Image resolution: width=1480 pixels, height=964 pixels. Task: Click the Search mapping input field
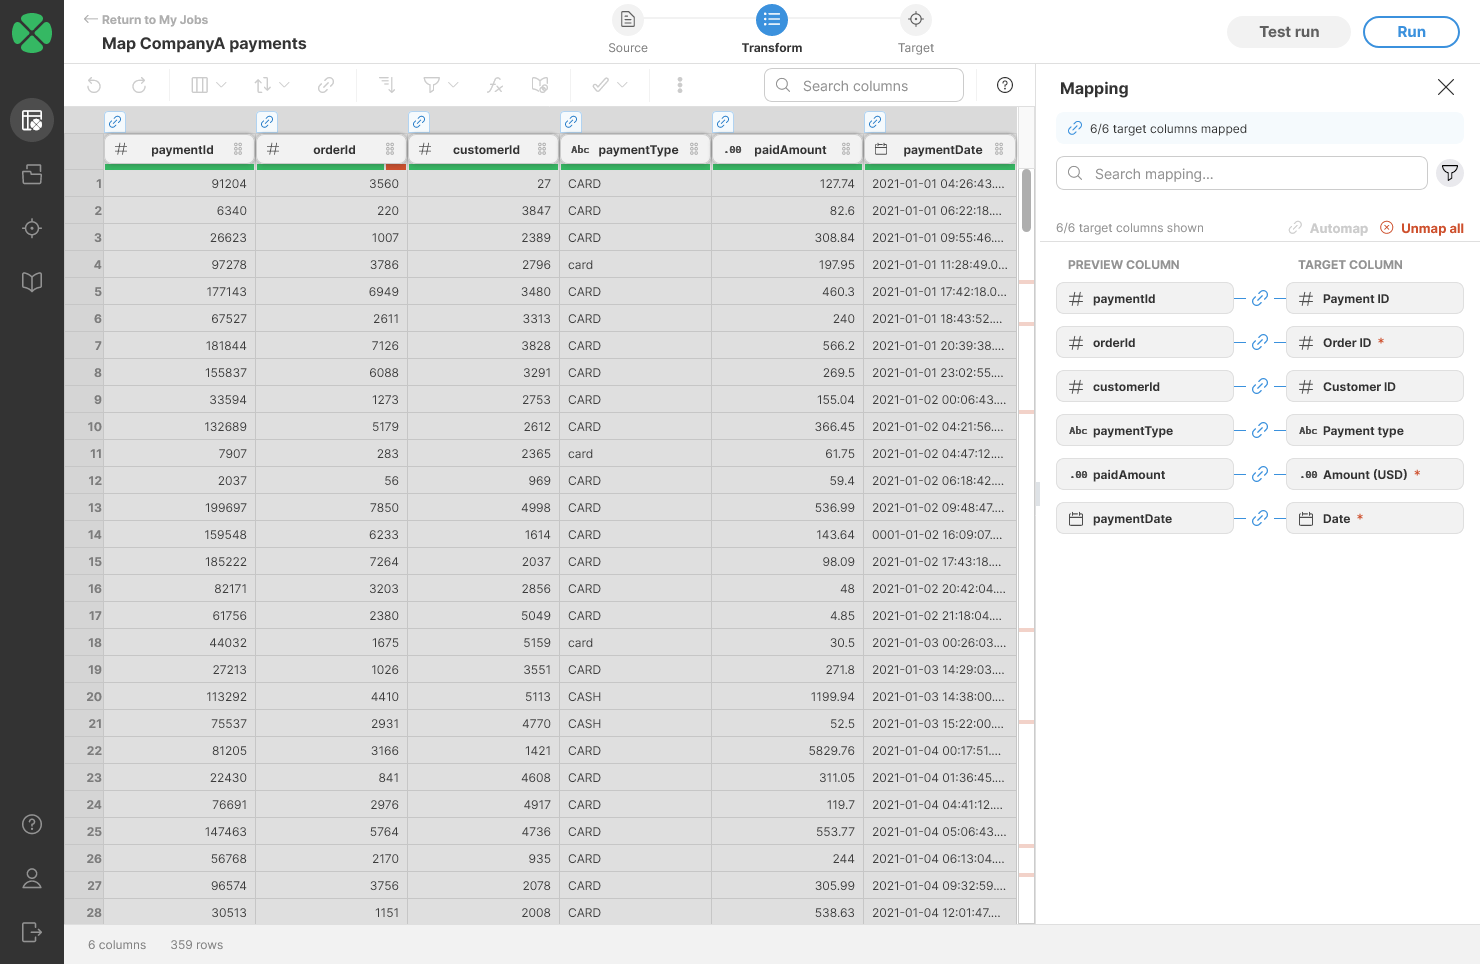click(1241, 174)
